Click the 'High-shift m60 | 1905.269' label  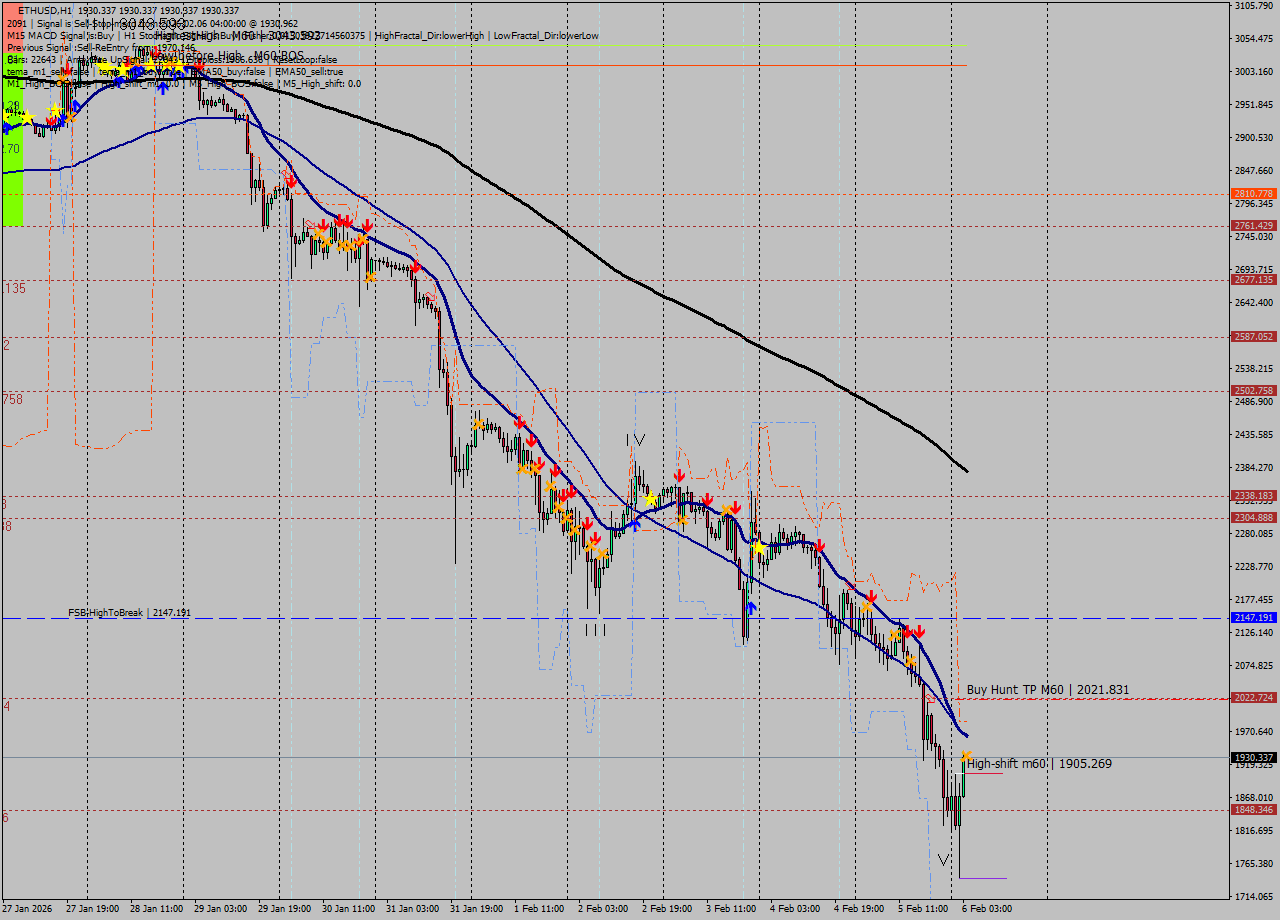pyautogui.click(x=1039, y=764)
